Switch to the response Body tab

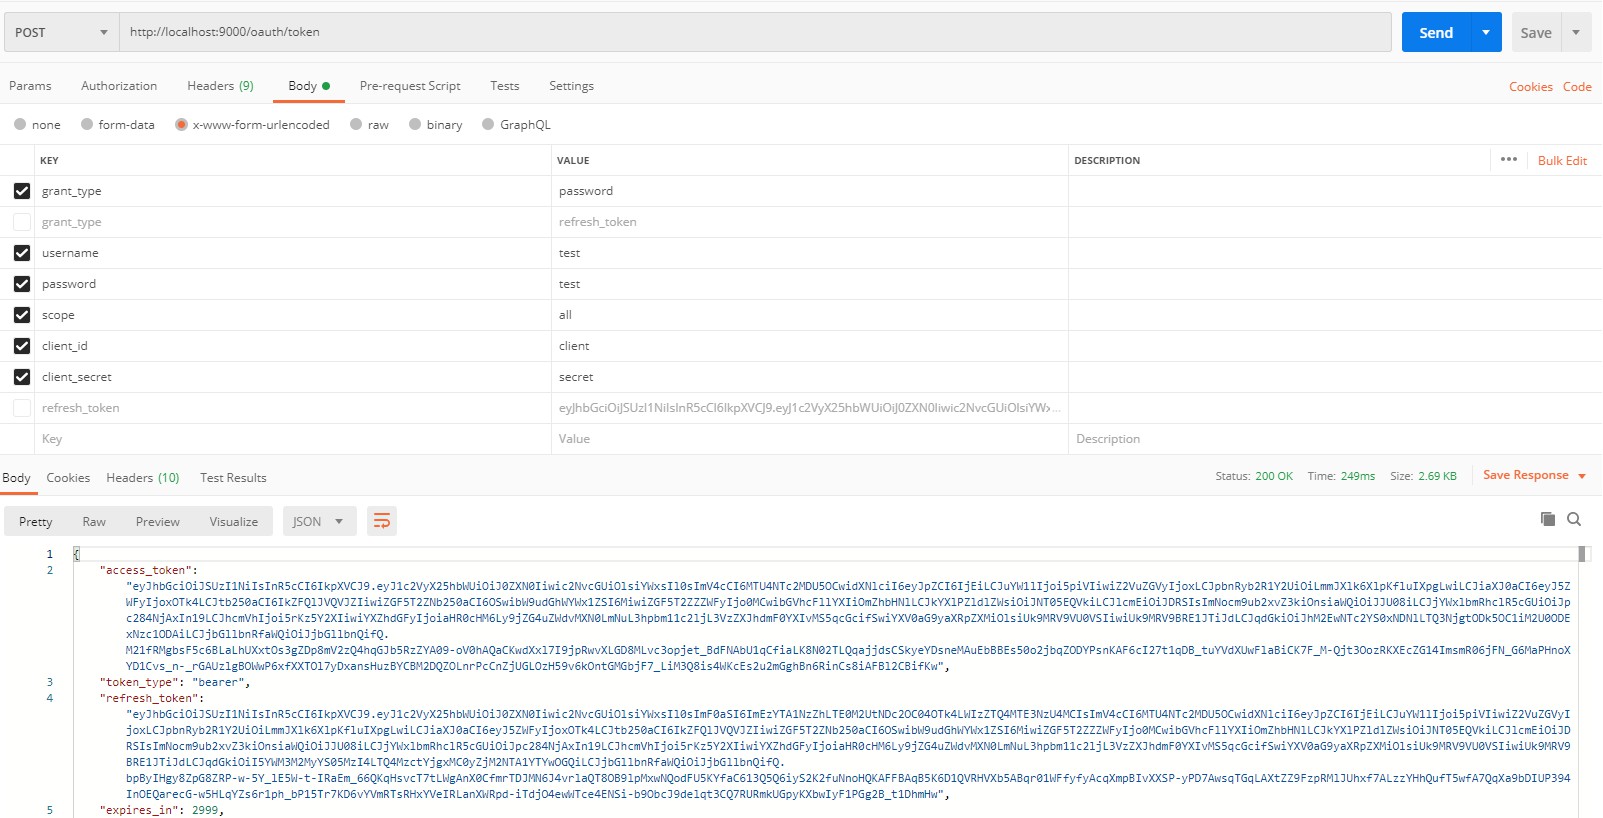[16, 478]
